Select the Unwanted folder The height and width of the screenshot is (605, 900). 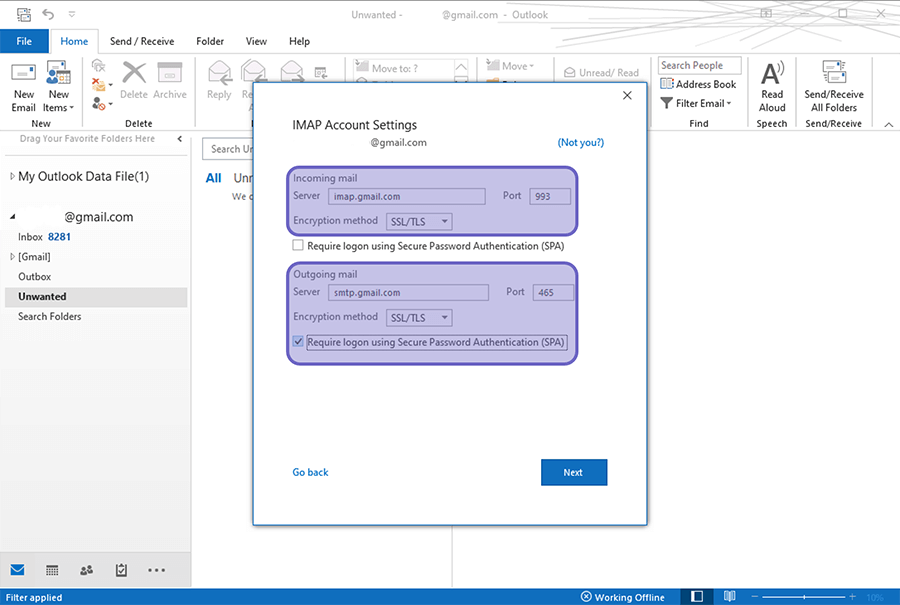(96, 297)
